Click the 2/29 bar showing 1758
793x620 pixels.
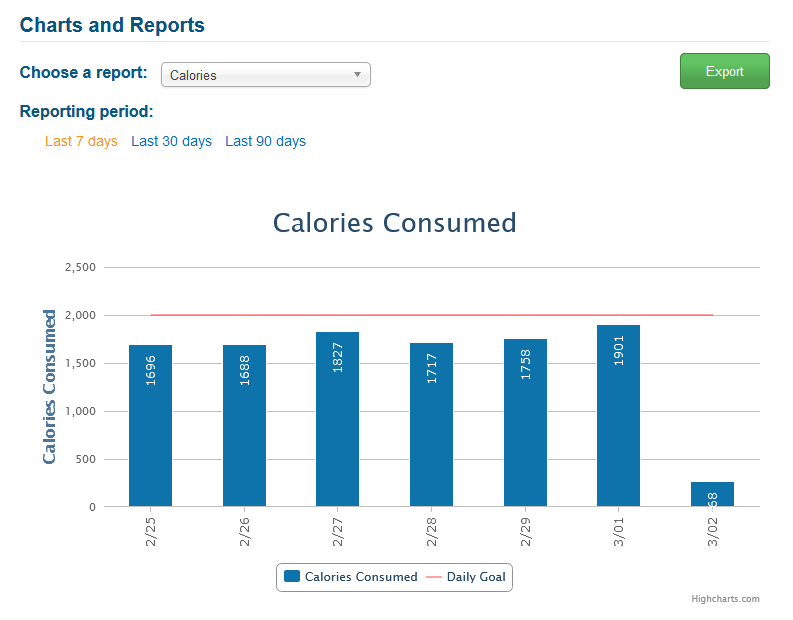pyautogui.click(x=525, y=422)
